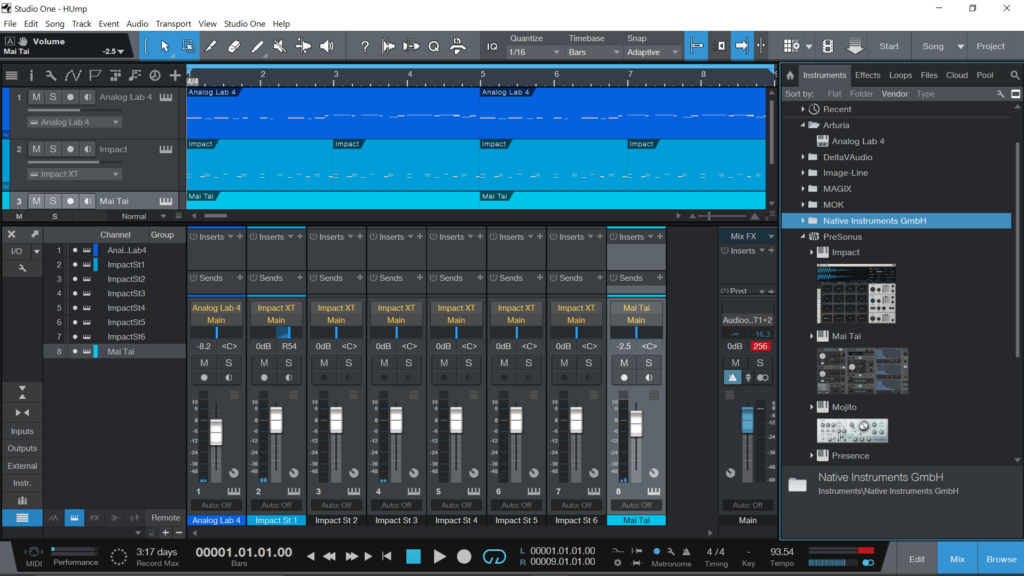This screenshot has width=1024, height=576.
Task: Click the loop toggle in transport
Action: (494, 557)
